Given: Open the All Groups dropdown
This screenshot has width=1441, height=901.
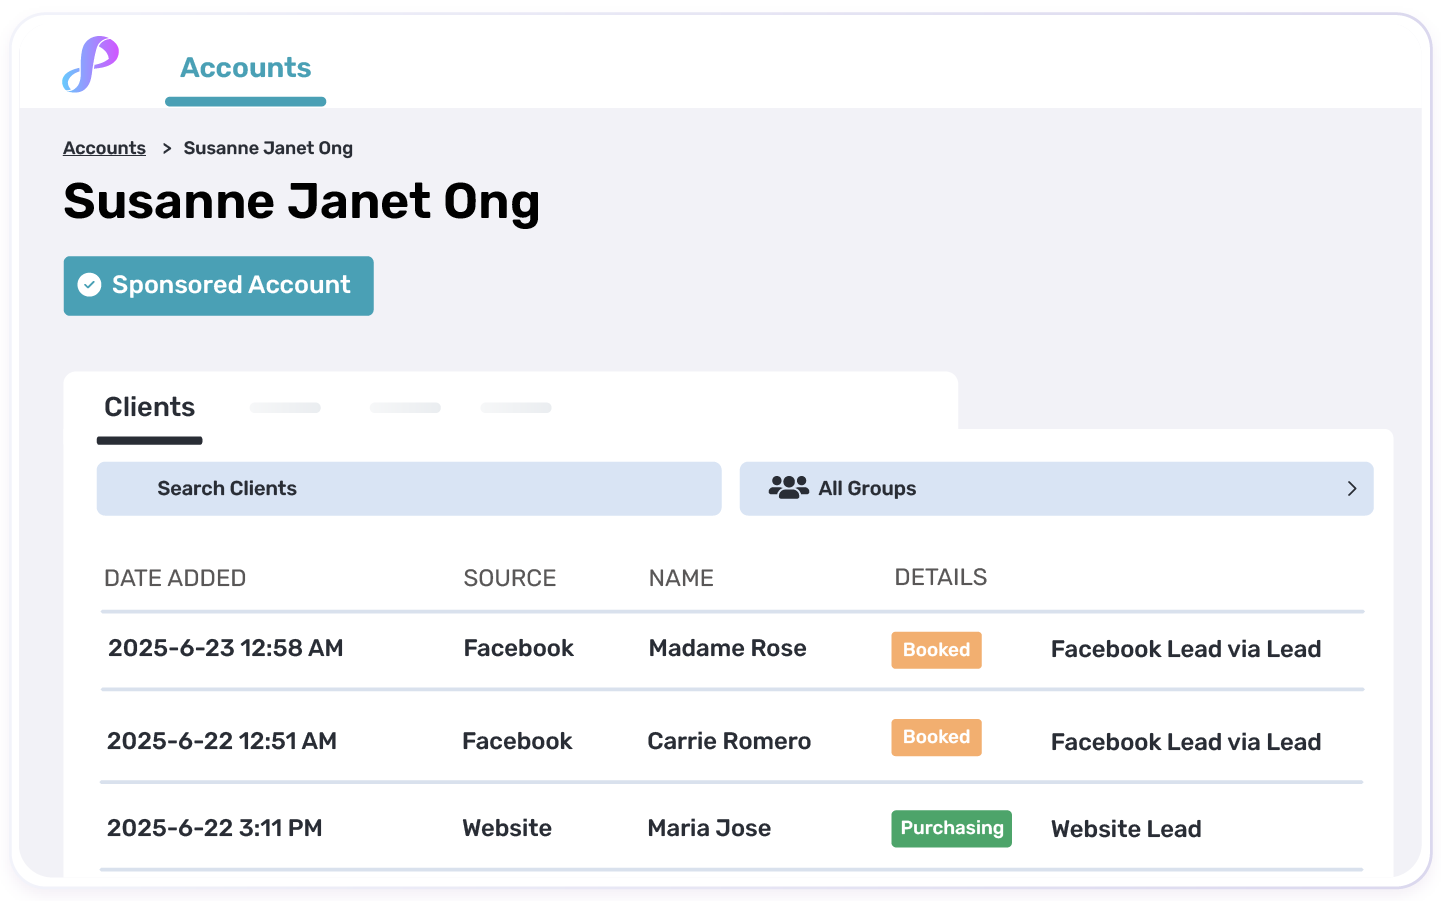Looking at the screenshot, I should (x=1055, y=488).
